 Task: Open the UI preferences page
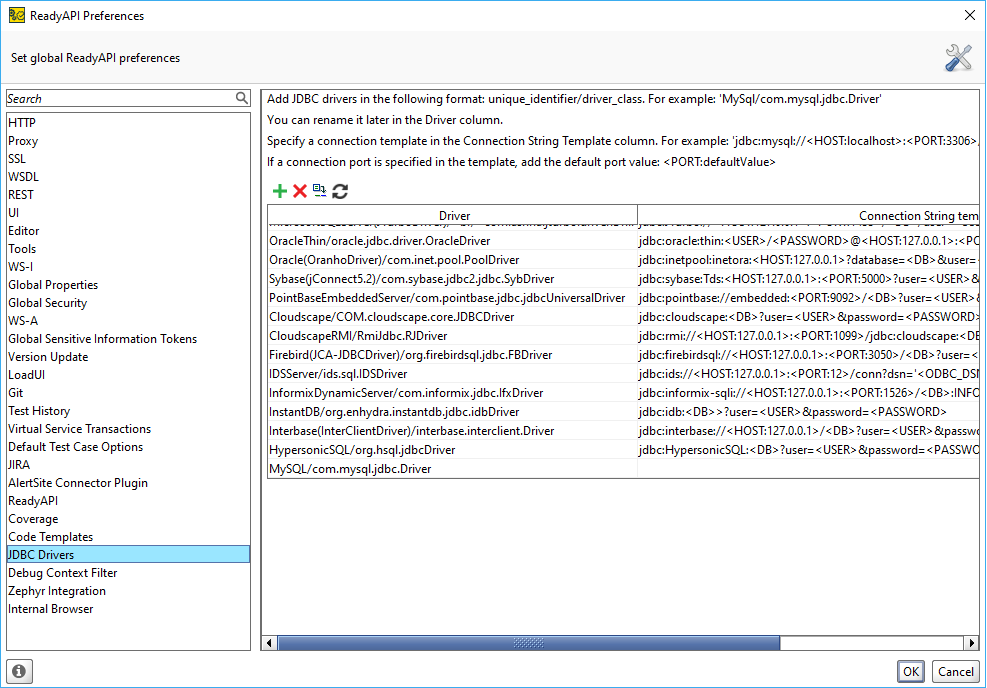click(x=128, y=213)
